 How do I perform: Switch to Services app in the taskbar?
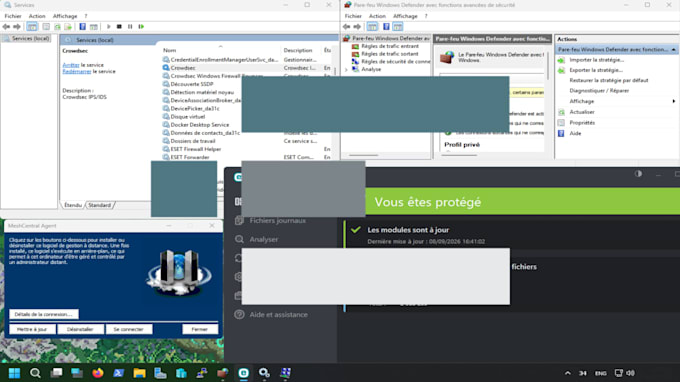click(264, 373)
